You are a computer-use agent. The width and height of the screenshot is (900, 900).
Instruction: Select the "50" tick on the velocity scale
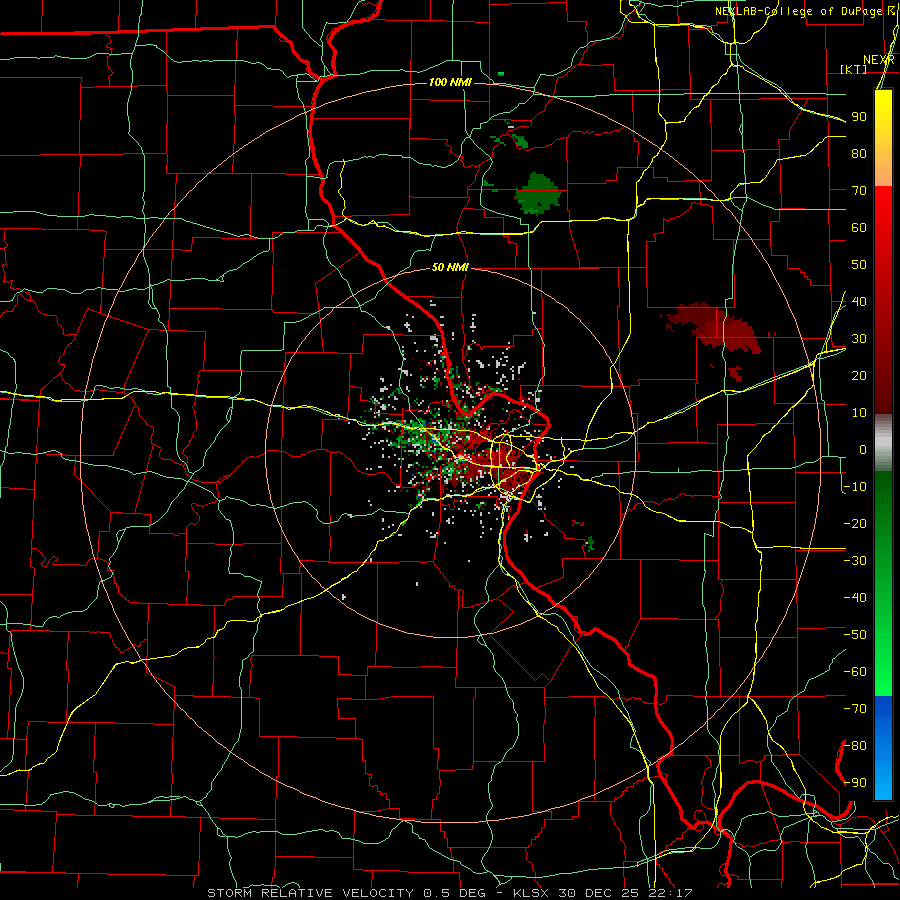point(859,265)
